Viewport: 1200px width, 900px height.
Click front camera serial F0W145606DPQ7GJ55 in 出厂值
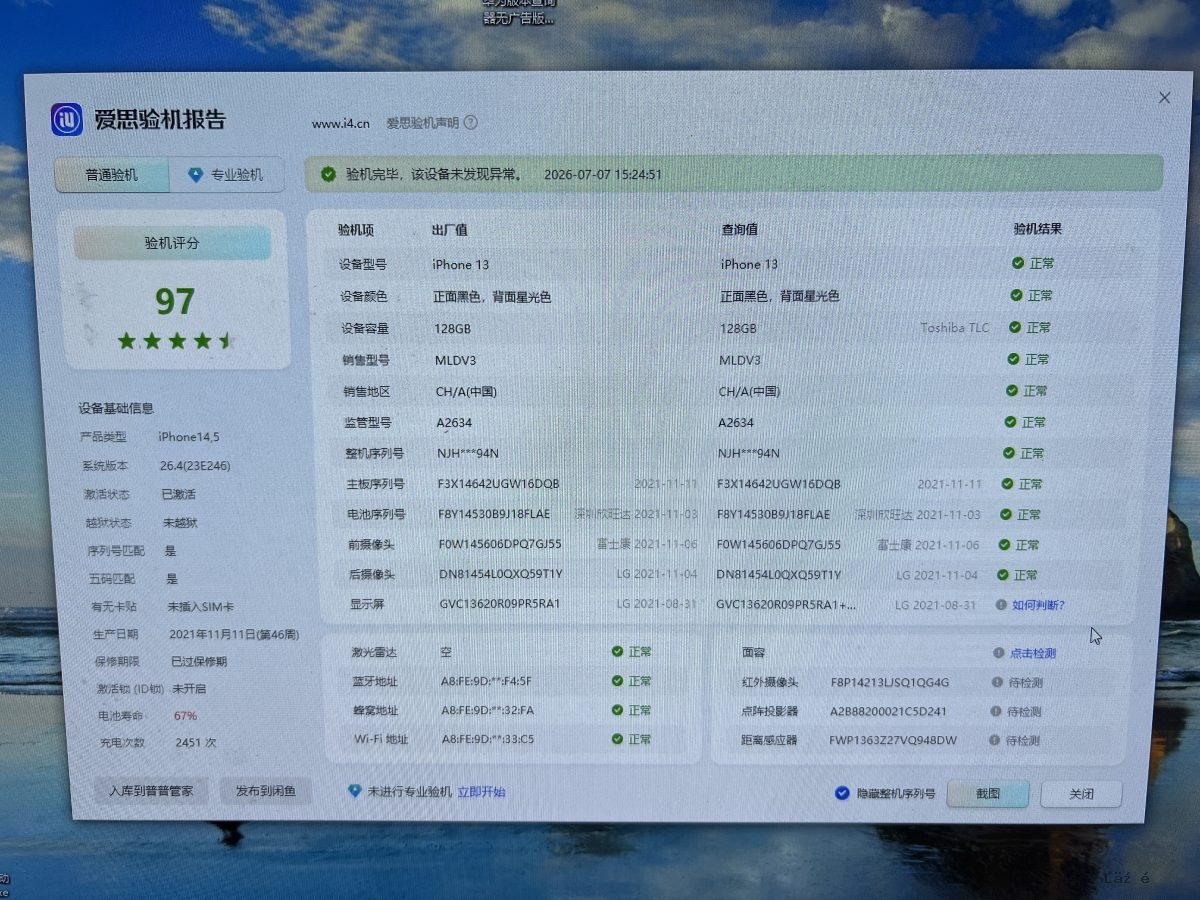point(500,545)
